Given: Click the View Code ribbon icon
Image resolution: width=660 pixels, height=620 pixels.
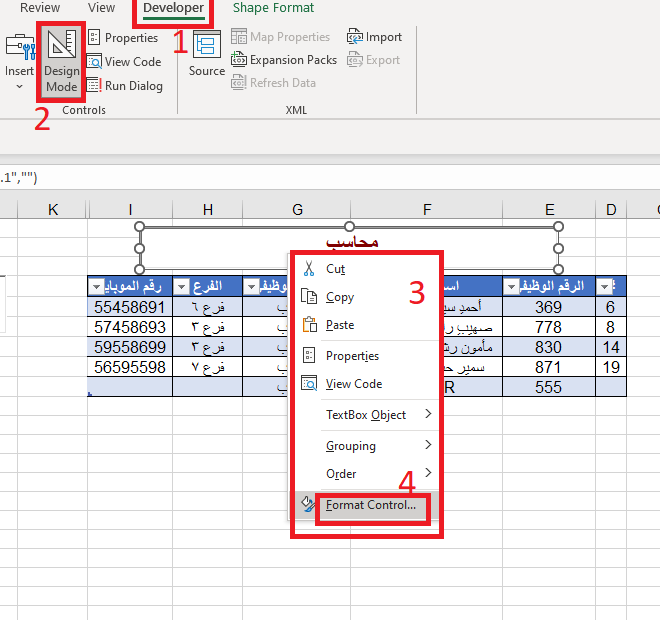Looking at the screenshot, I should click(94, 61).
